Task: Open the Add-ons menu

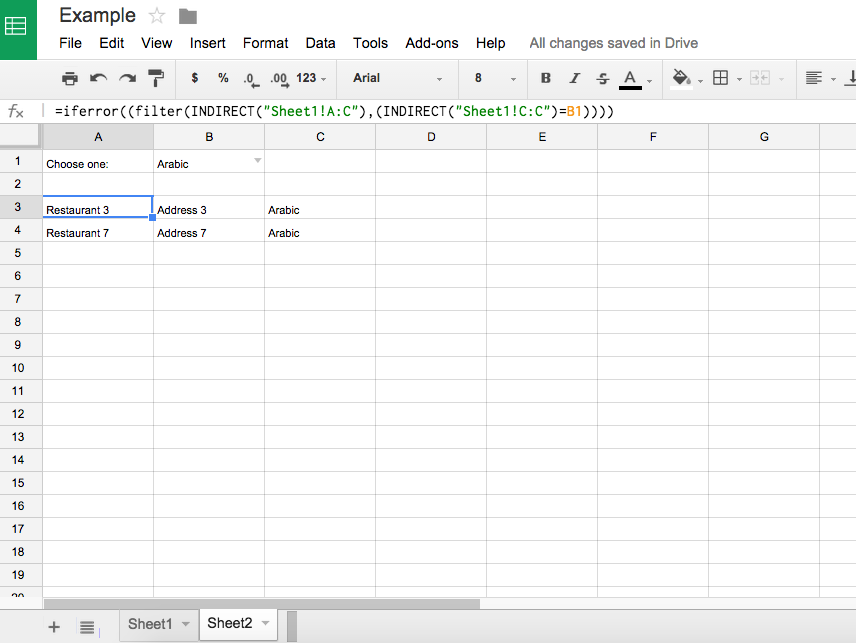Action: point(432,43)
